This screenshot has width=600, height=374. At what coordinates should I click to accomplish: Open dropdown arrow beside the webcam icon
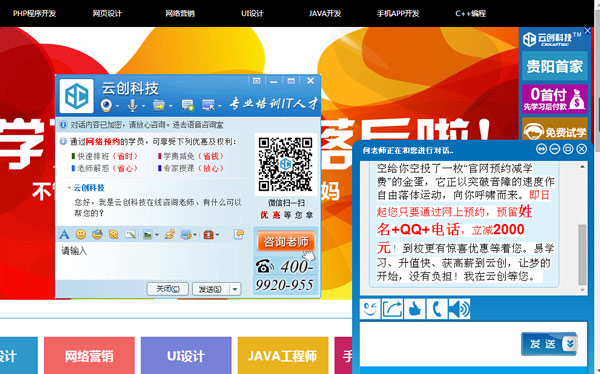117,106
